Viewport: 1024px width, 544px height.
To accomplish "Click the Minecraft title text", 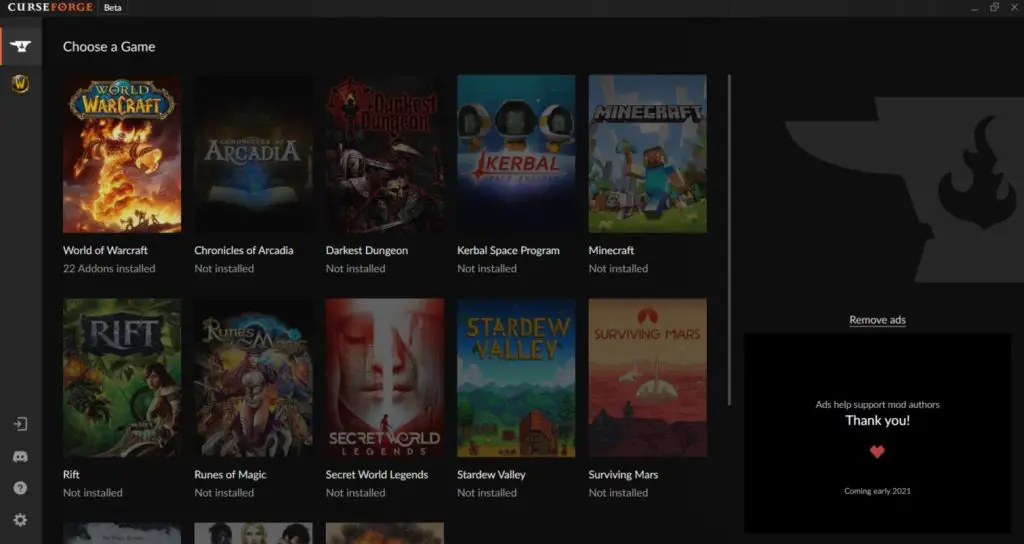I will click(611, 250).
